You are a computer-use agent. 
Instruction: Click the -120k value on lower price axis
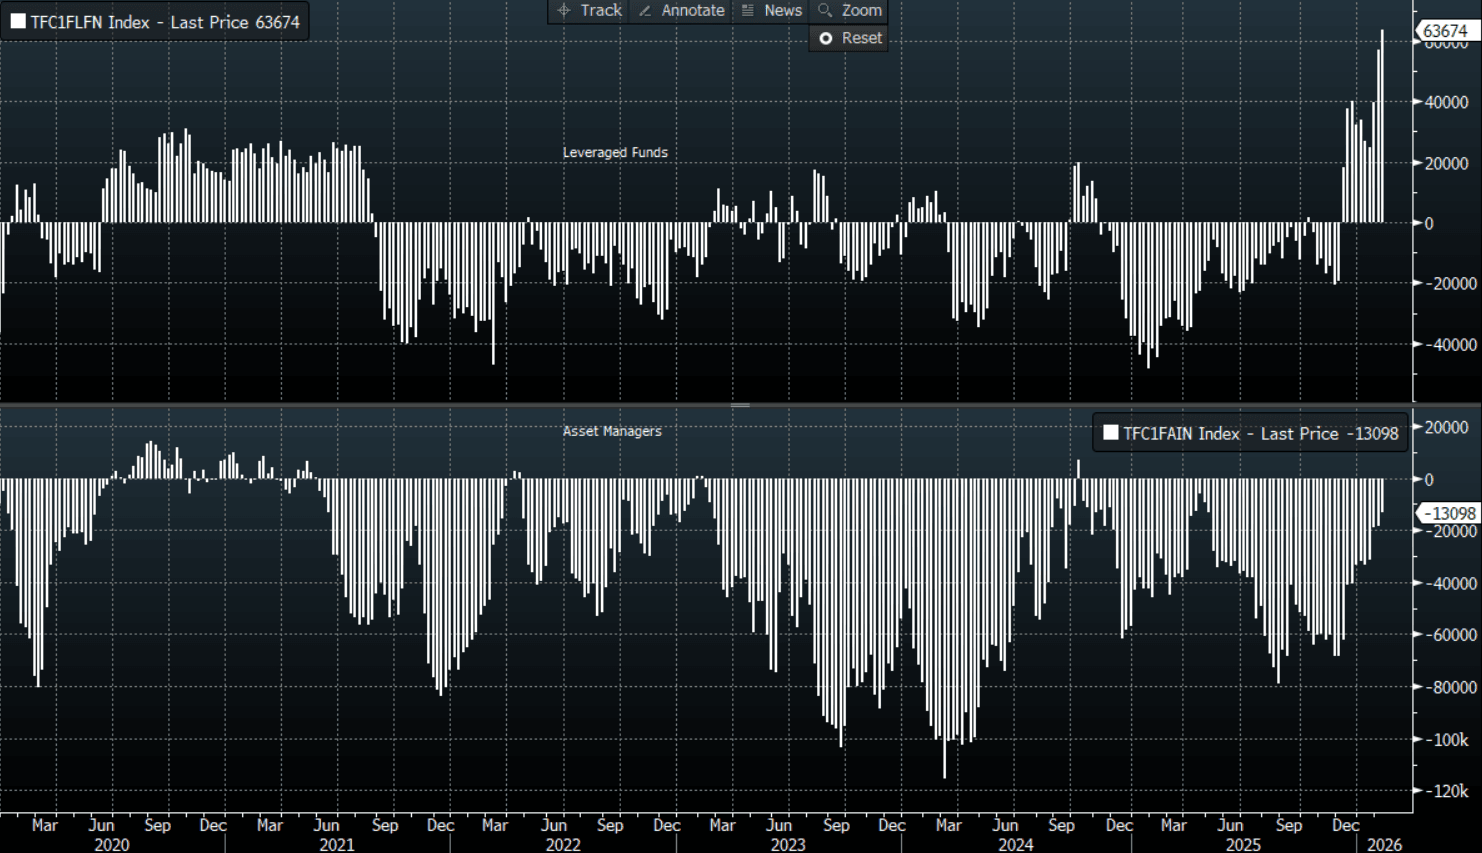click(x=1447, y=790)
